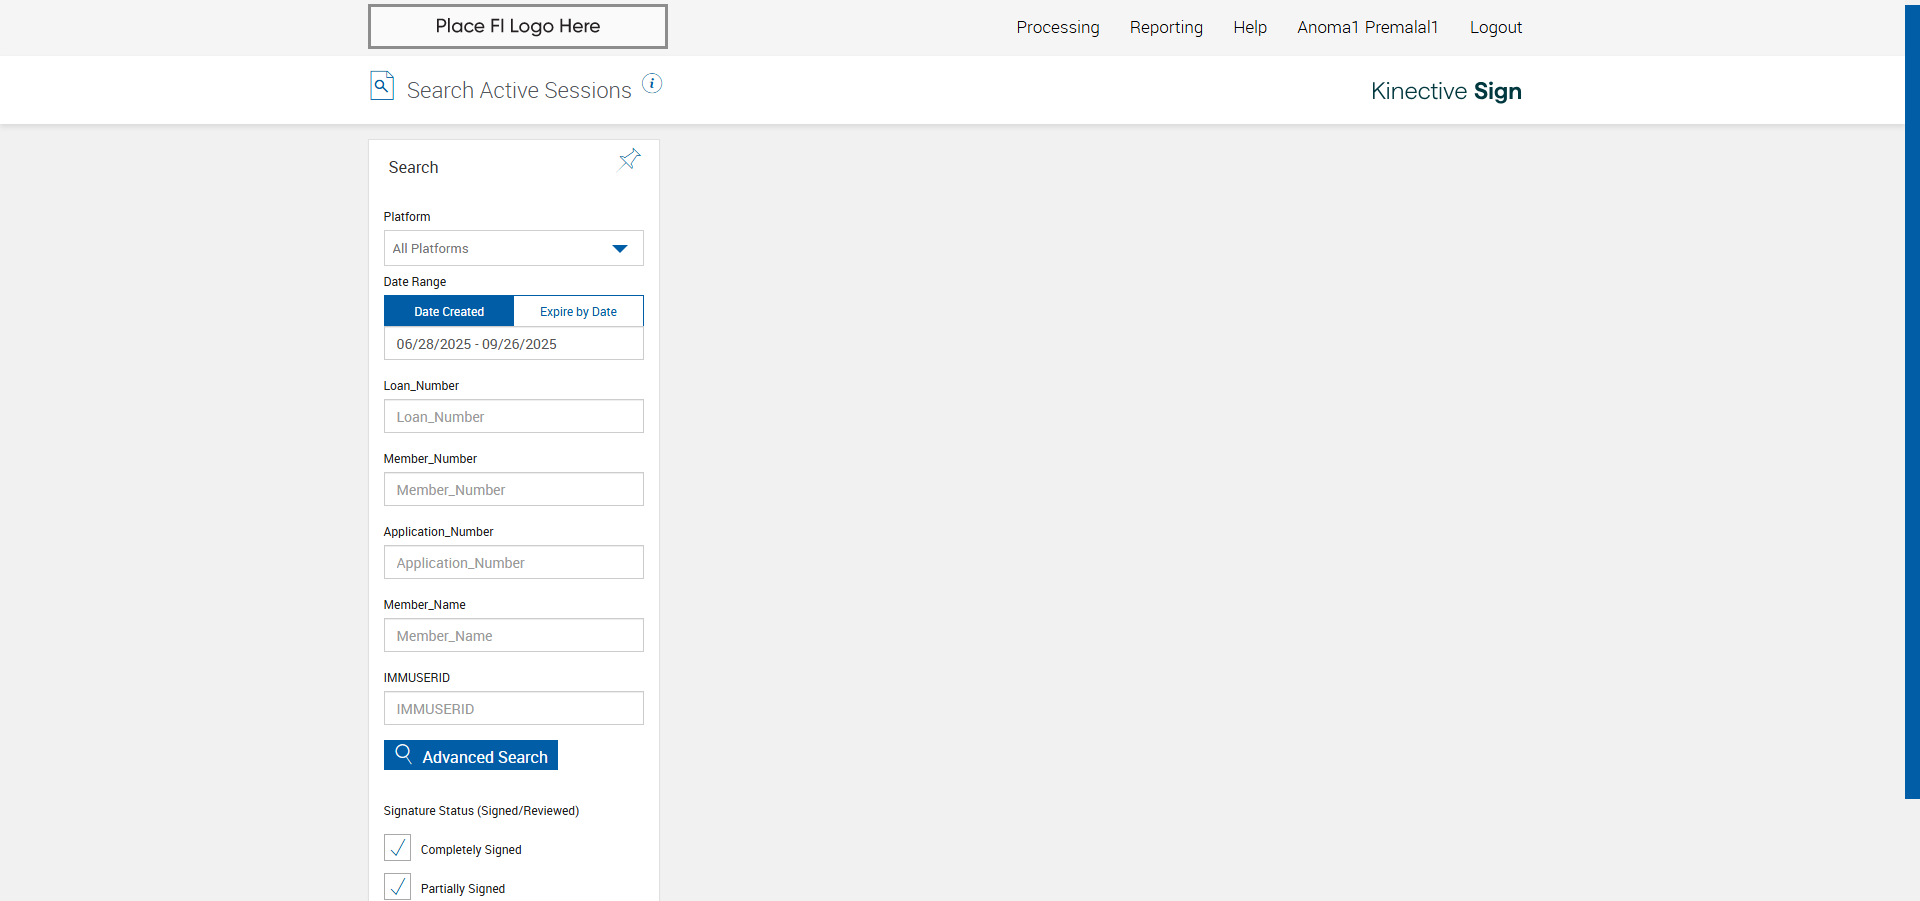Focus the Application_Number input field
Image resolution: width=1920 pixels, height=901 pixels.
coord(513,562)
